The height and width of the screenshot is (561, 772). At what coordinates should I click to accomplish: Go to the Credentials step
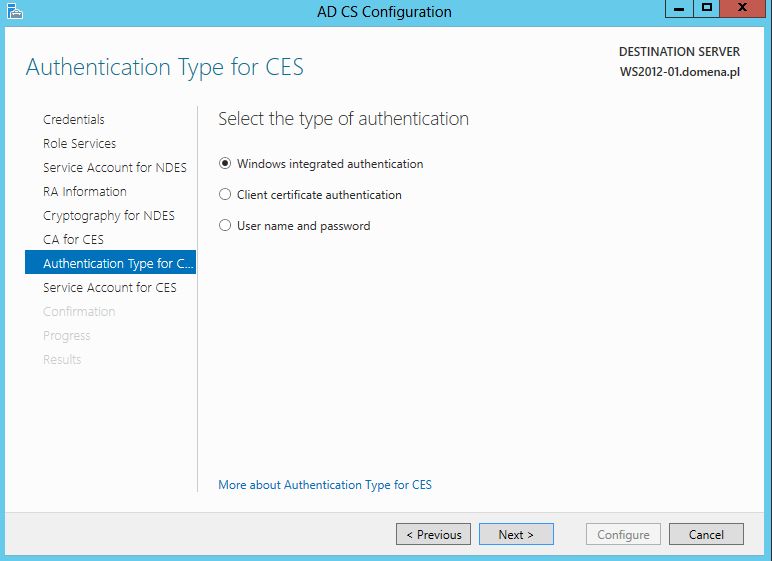[74, 119]
